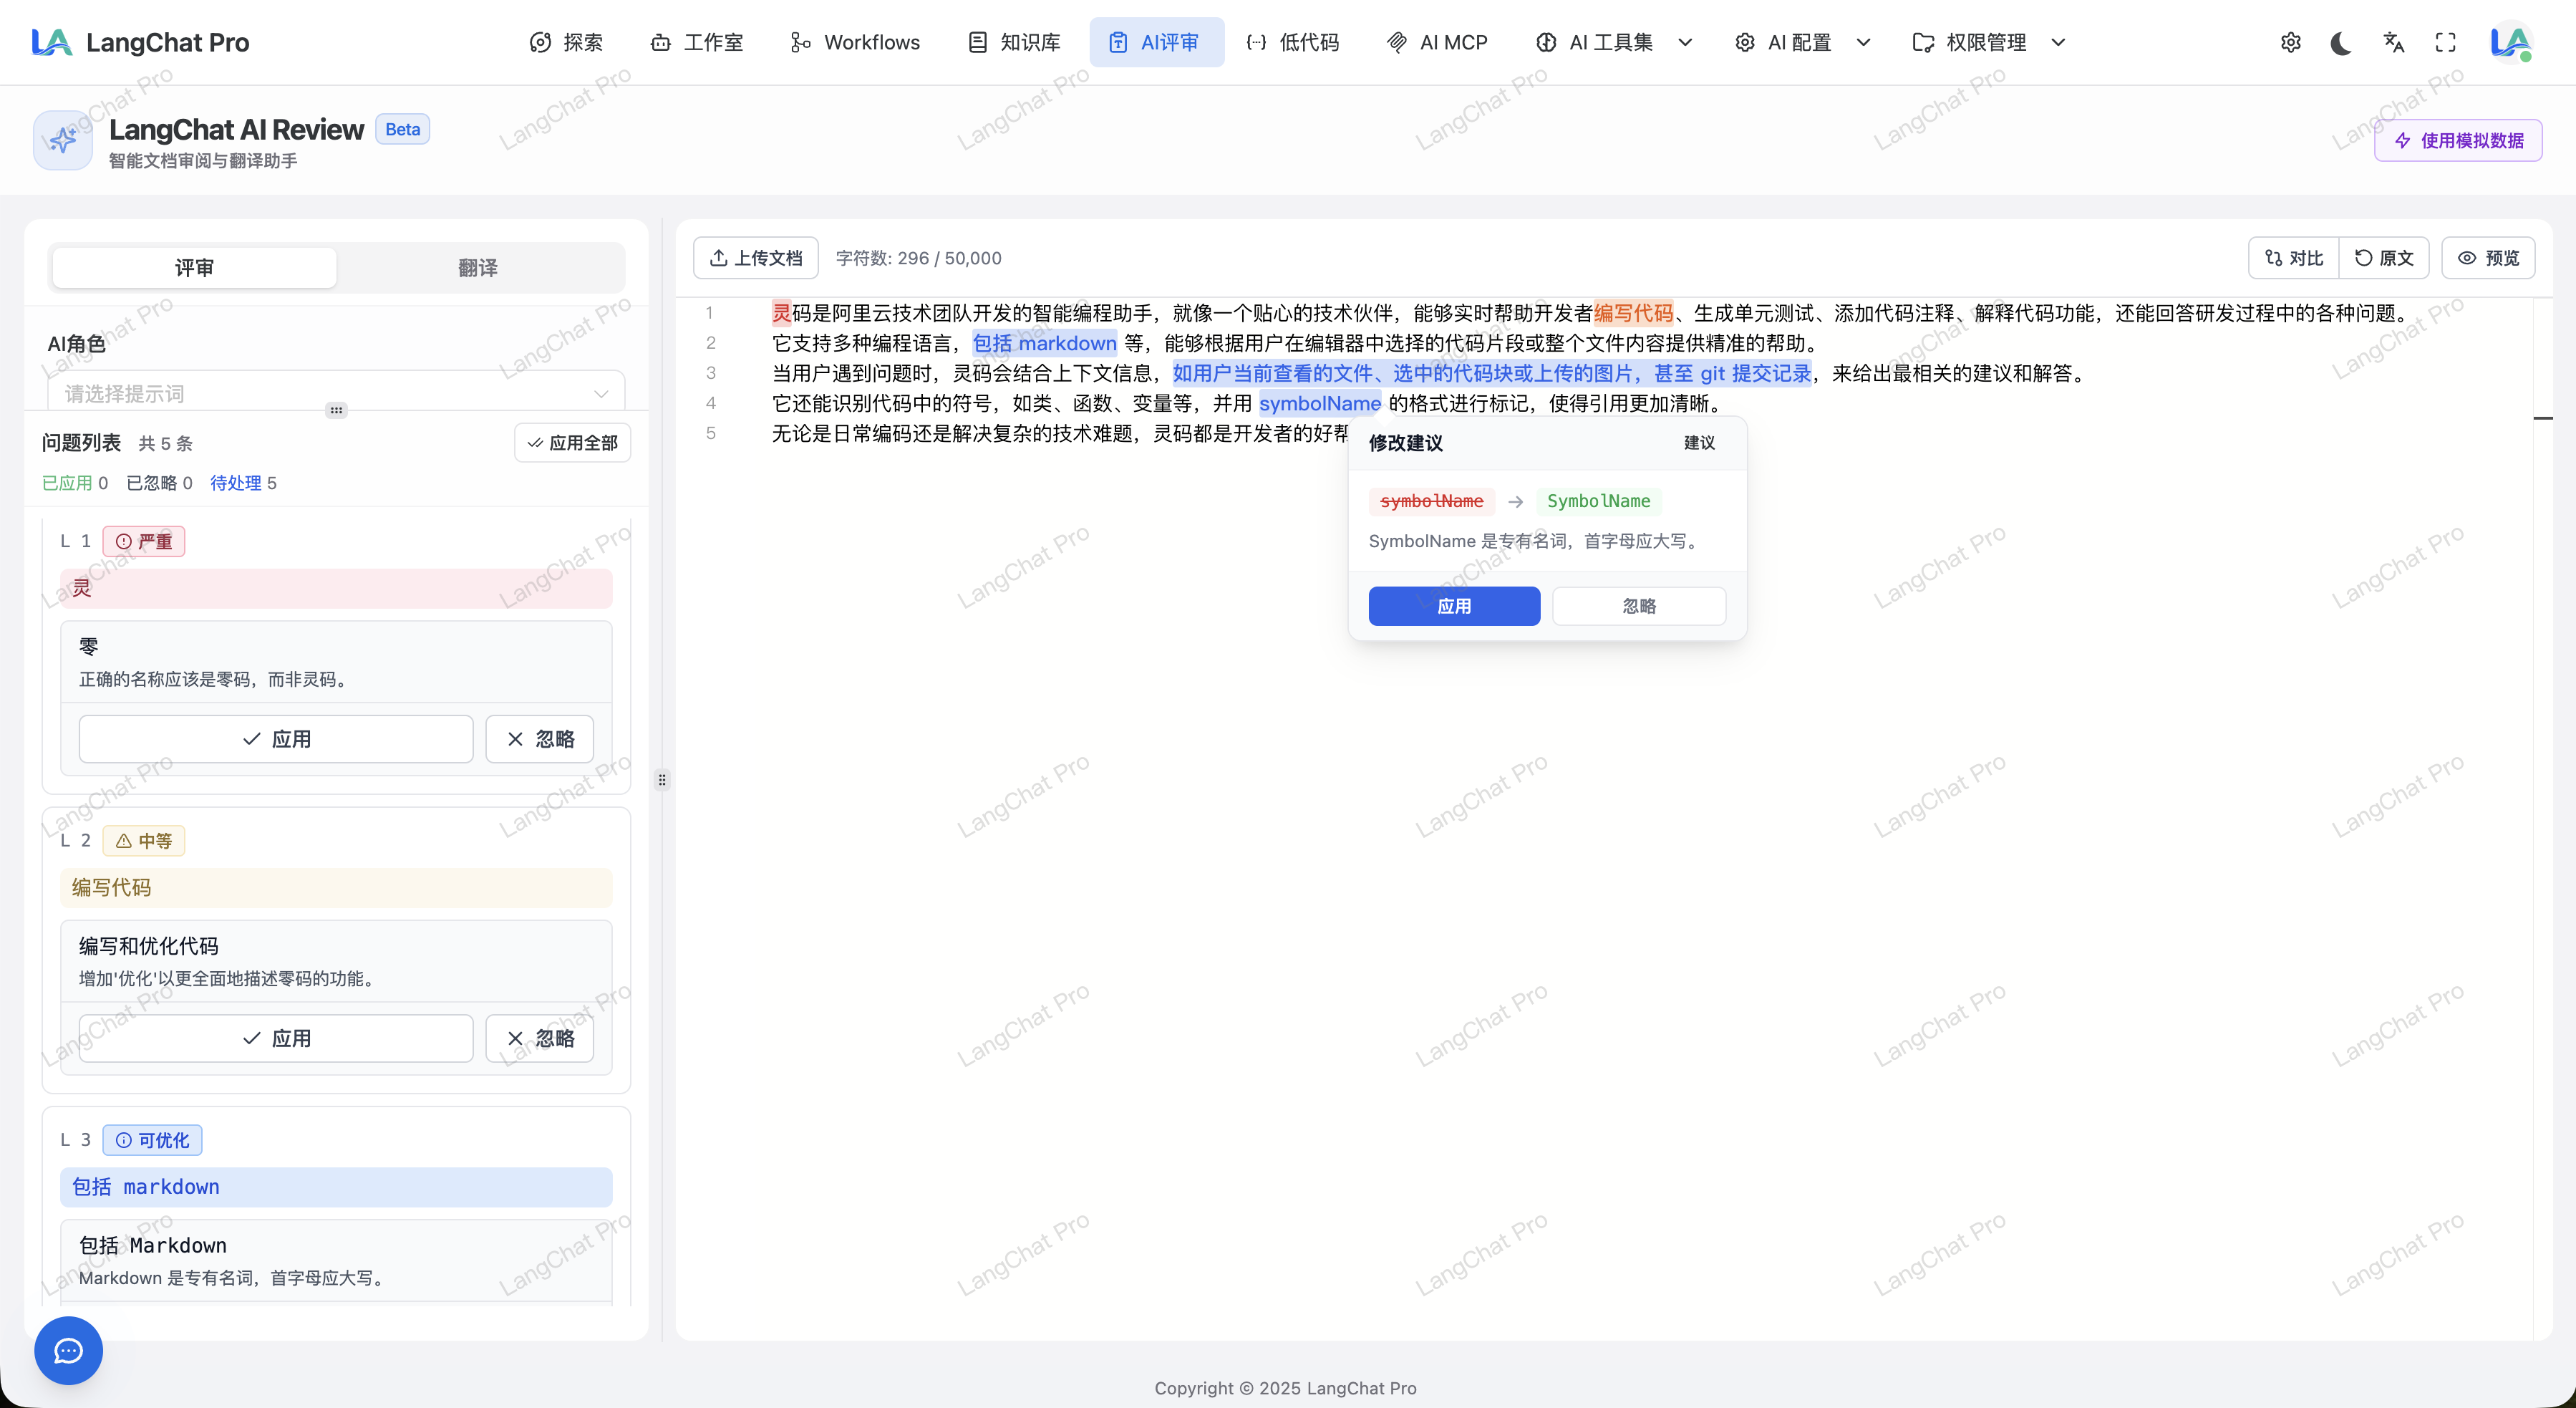Toggle preview mode with eye button
2576x1408 pixels.
tap(2488, 258)
